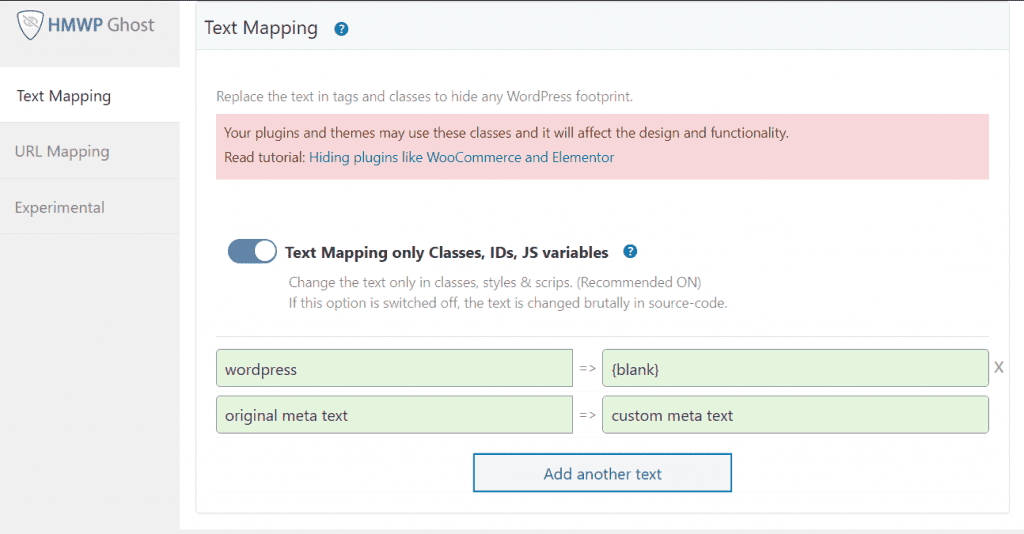The width and height of the screenshot is (1024, 534).
Task: Click into the 'custom meta text' field
Action: [795, 415]
